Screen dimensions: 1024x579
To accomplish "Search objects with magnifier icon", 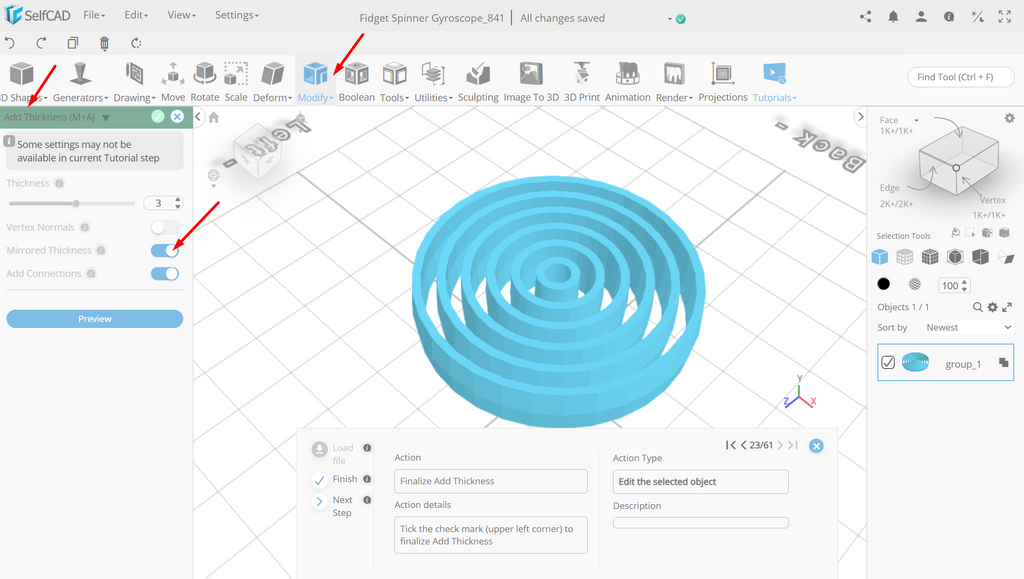I will pyautogui.click(x=978, y=307).
